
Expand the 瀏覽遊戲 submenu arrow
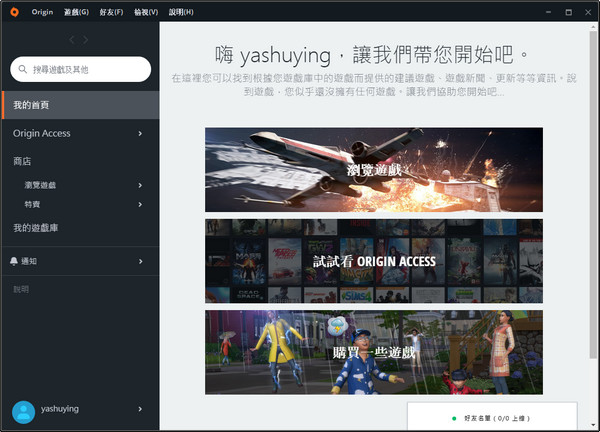coord(140,186)
